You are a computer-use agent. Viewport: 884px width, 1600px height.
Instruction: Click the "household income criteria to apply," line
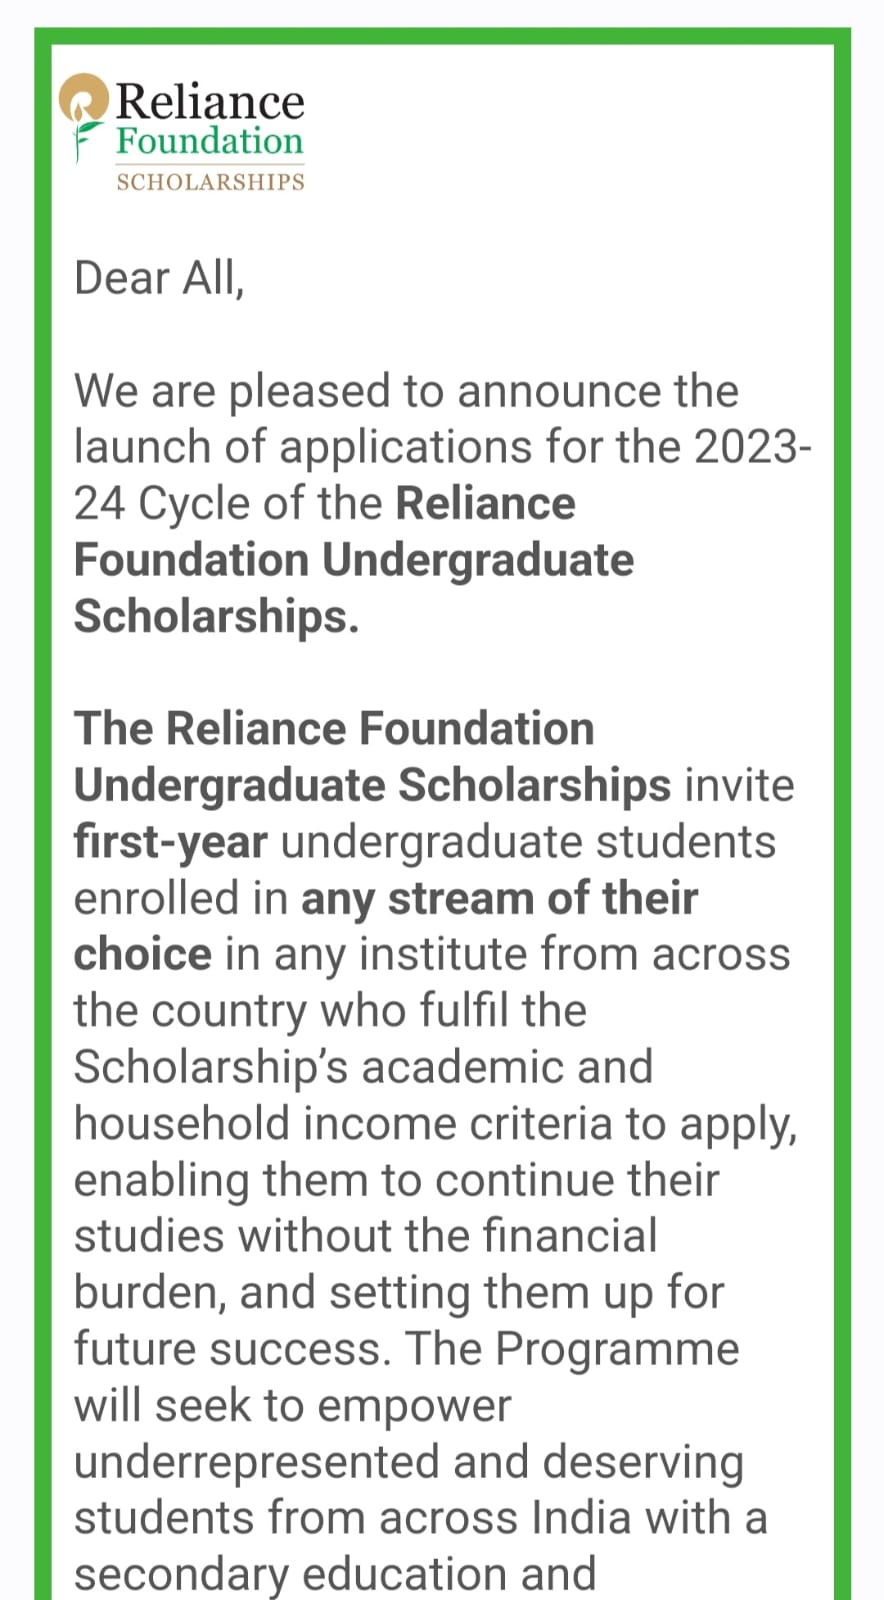coord(436,1125)
